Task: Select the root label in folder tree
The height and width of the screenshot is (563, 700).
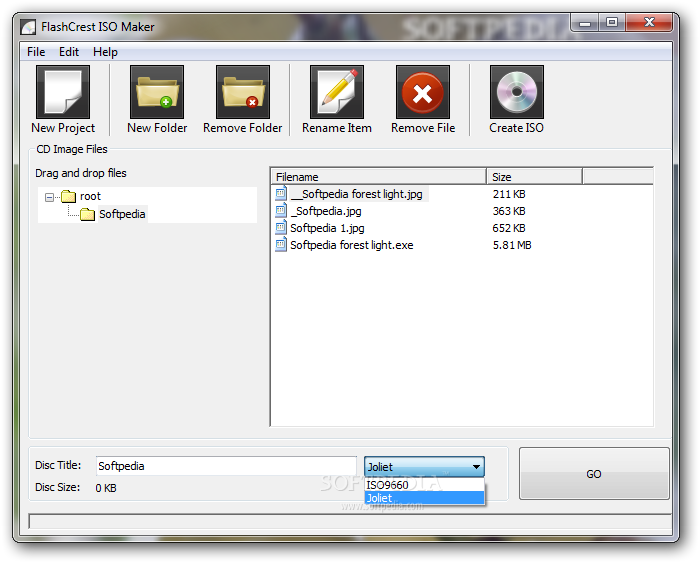Action: [90, 196]
